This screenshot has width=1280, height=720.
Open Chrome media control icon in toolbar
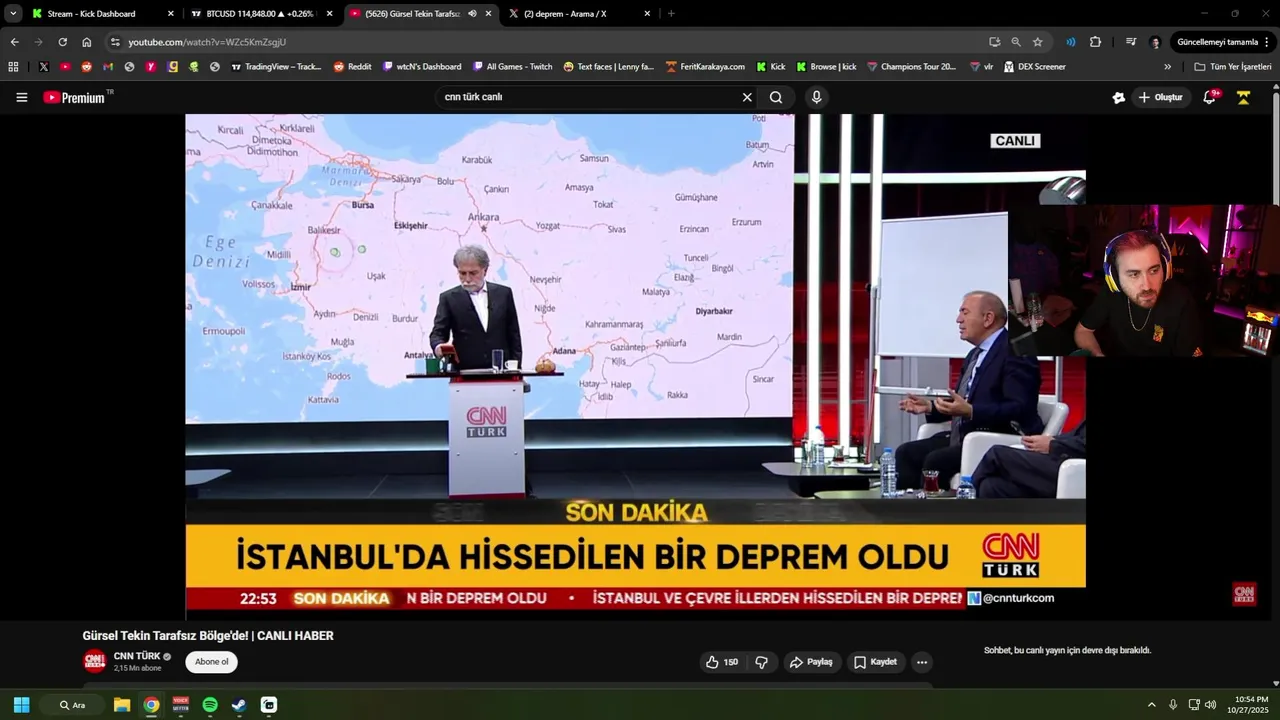[x=1131, y=42]
